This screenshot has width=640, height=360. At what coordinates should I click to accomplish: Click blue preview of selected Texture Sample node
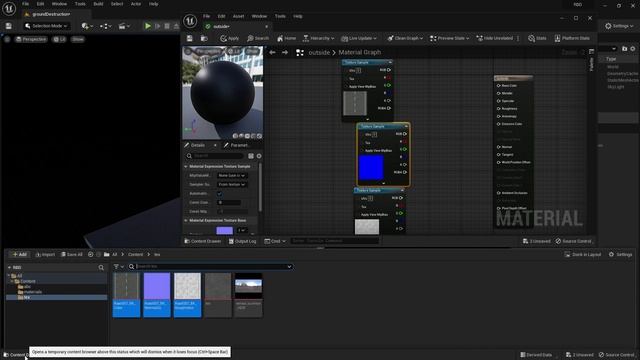(x=371, y=167)
